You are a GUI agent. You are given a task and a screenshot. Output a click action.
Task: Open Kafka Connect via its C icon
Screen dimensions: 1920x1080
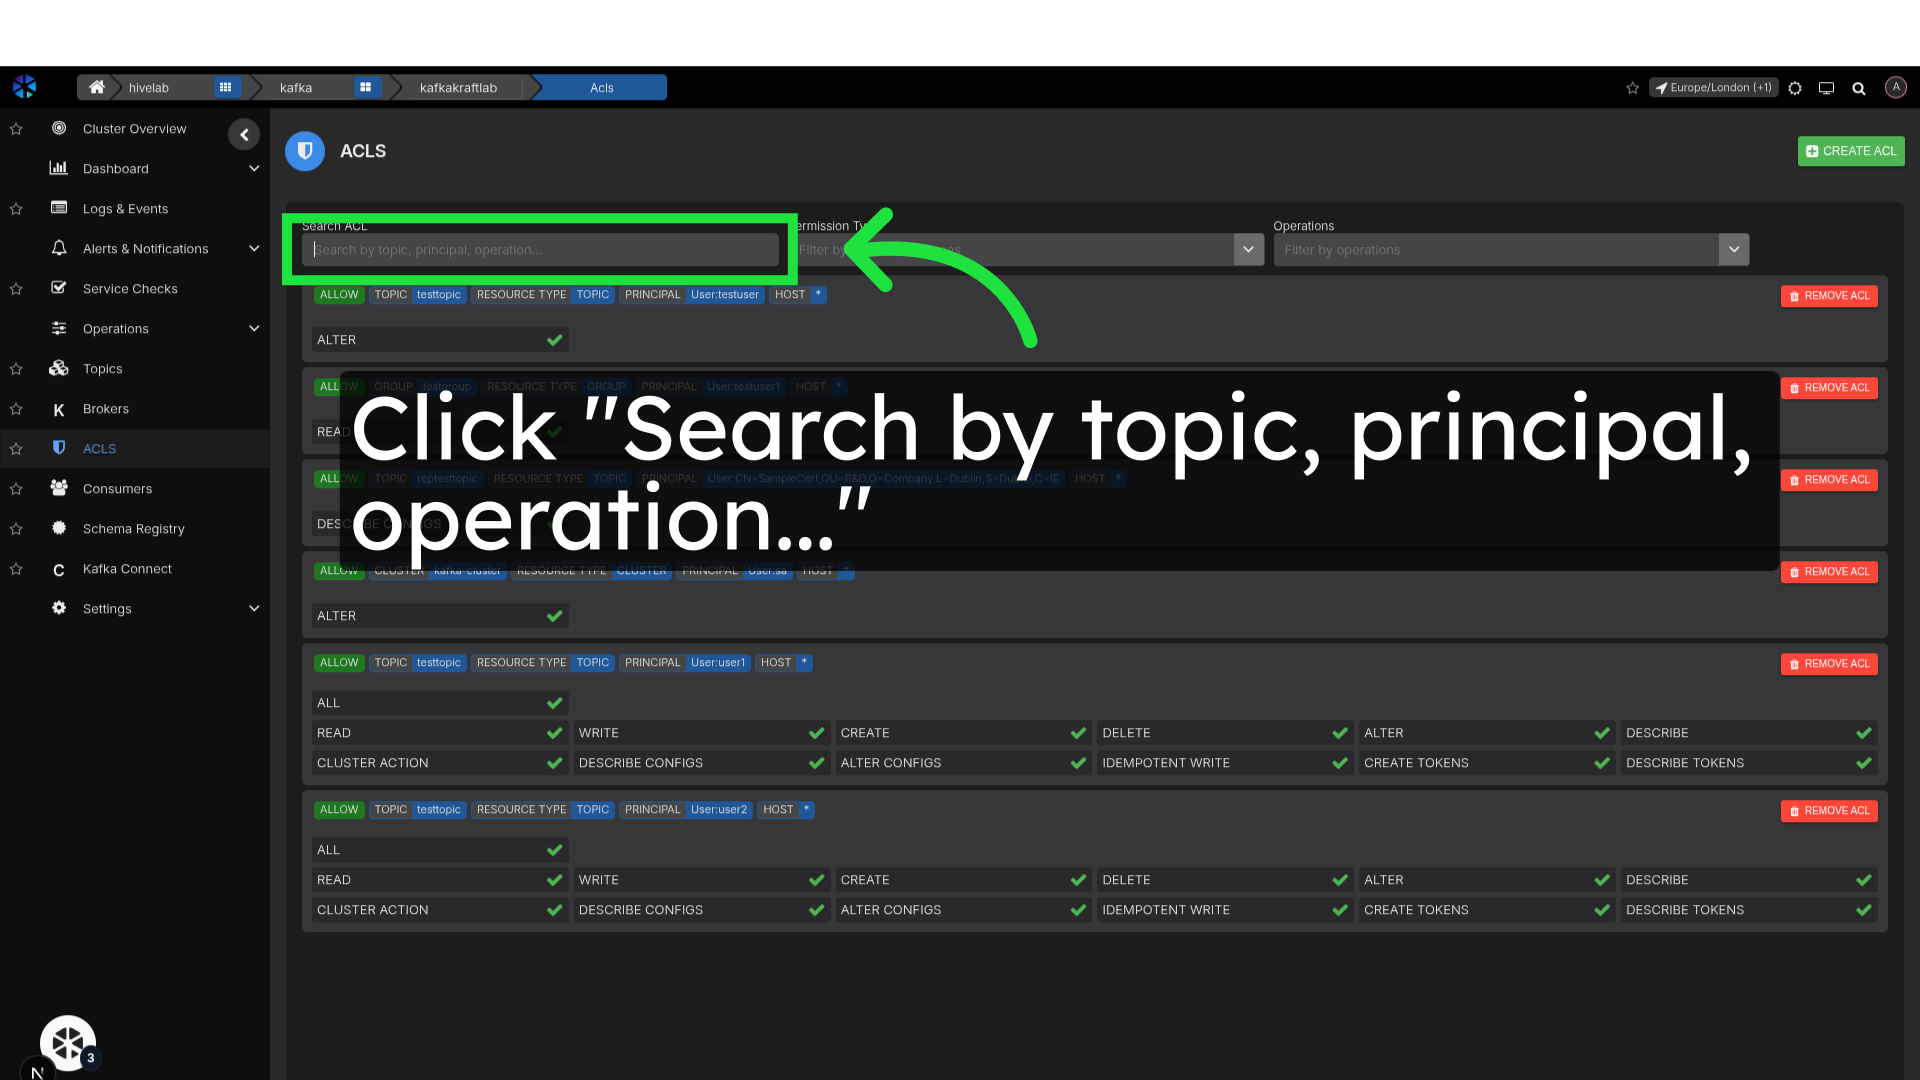[59, 568]
